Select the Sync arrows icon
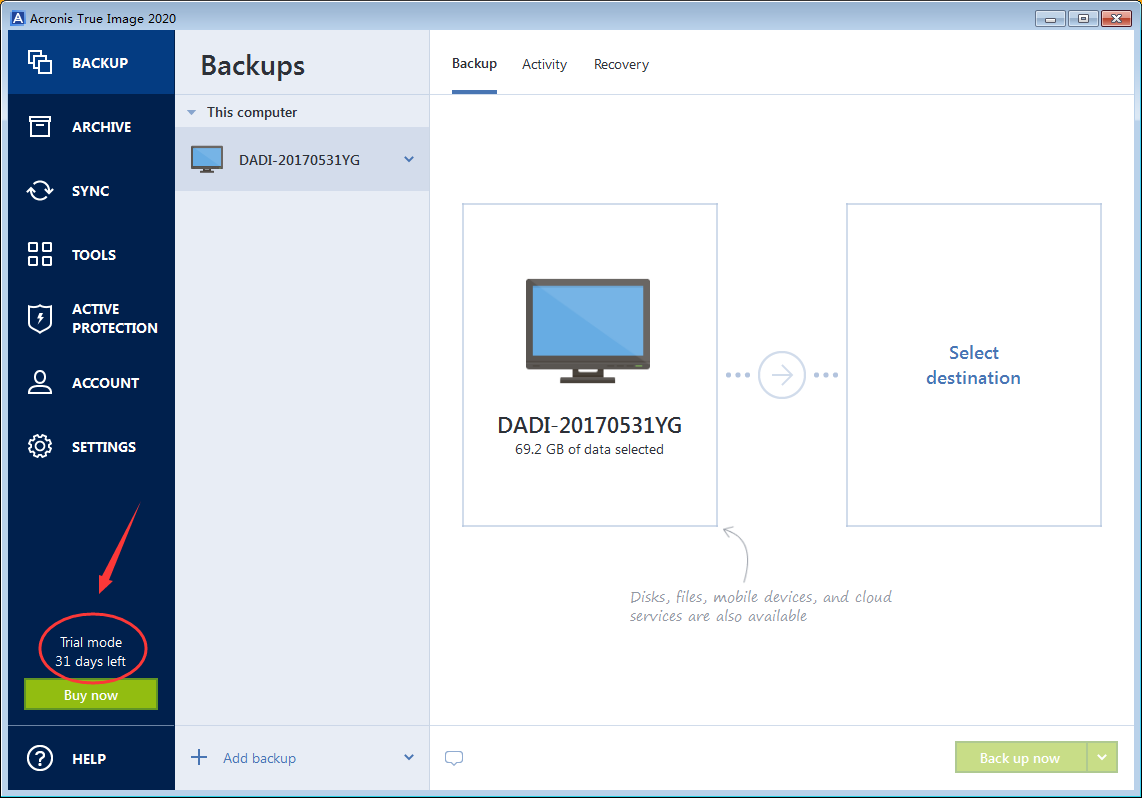Viewport: 1142px width, 798px height. [40, 191]
